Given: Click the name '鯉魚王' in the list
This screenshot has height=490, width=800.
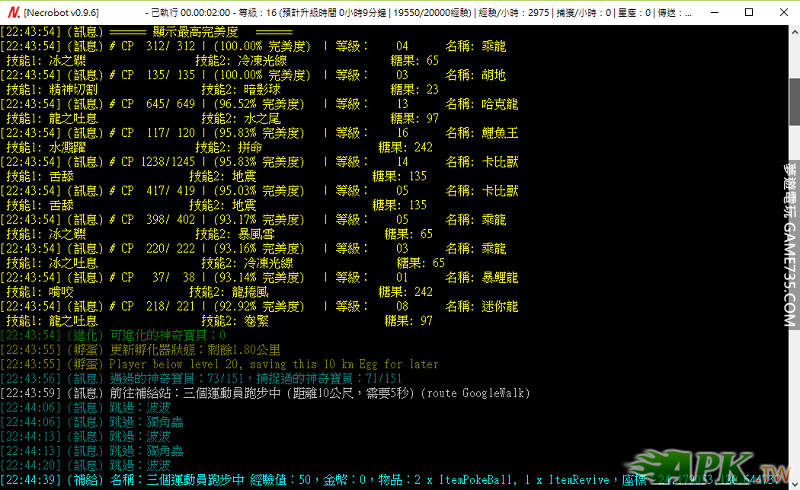Looking at the screenshot, I should tap(500, 133).
